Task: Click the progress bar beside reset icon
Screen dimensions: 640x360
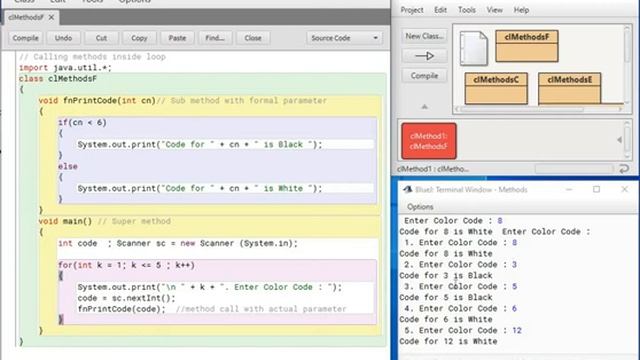Action: point(574,169)
